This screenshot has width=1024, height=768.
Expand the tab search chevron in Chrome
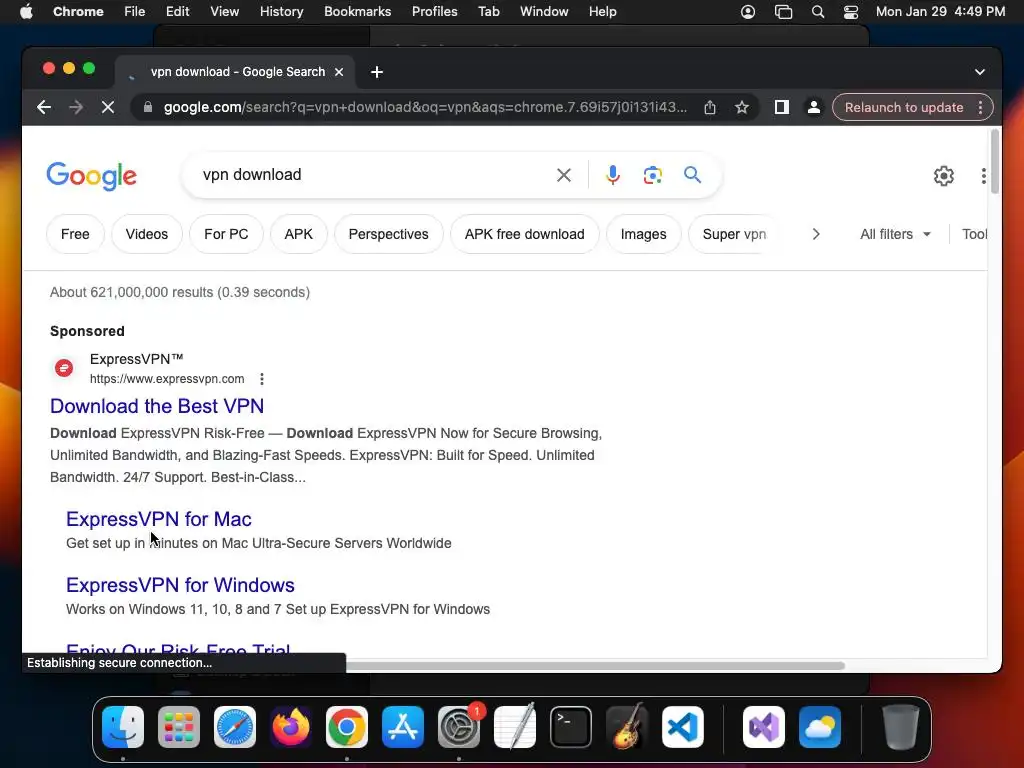coord(980,72)
